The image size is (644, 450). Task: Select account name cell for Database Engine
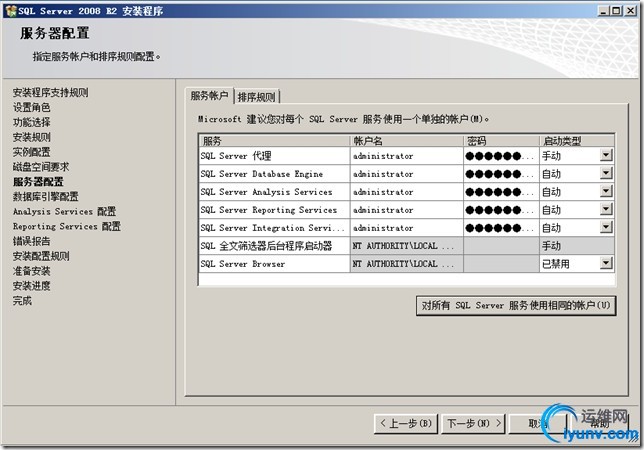407,174
